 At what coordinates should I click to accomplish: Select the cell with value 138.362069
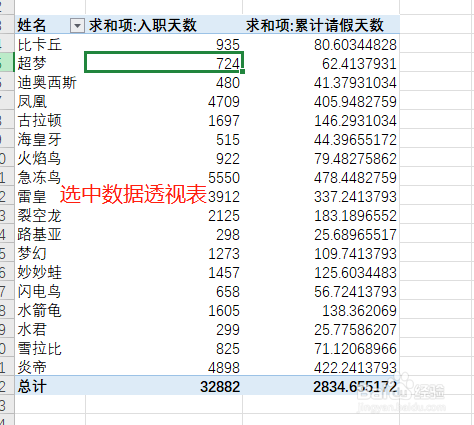[x=321, y=310]
